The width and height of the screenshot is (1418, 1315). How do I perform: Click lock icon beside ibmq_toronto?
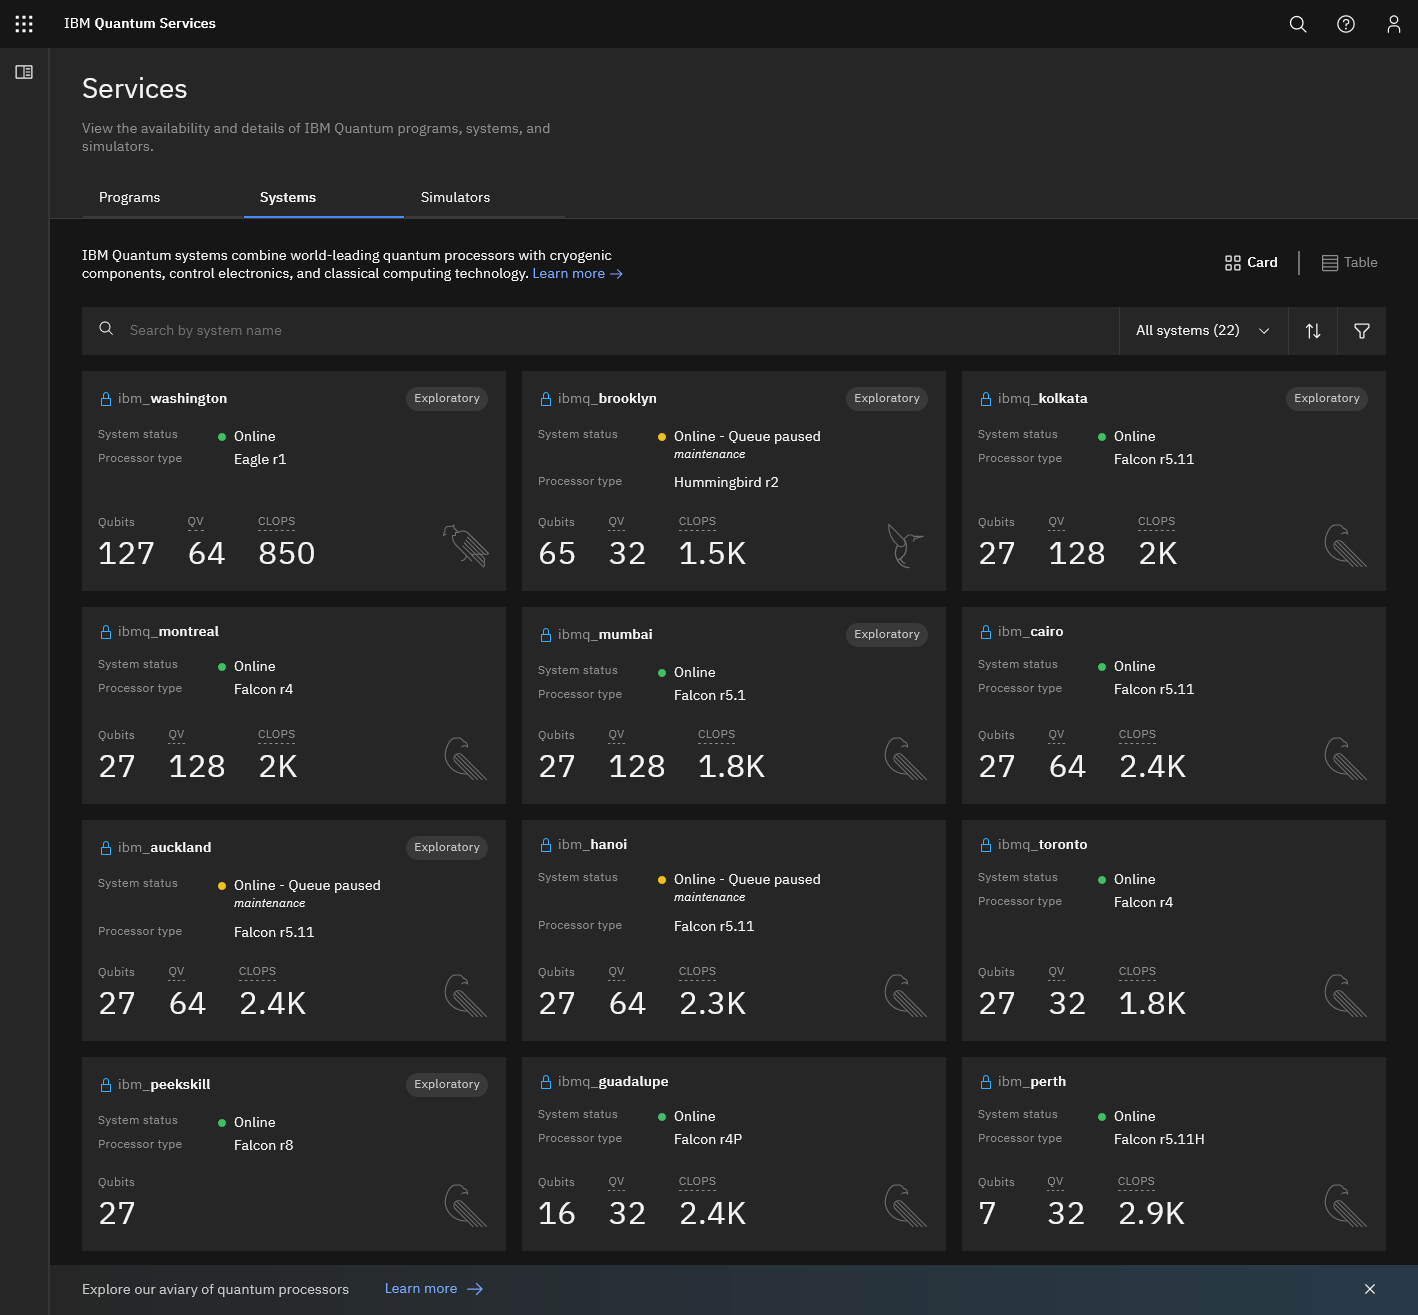coord(986,845)
